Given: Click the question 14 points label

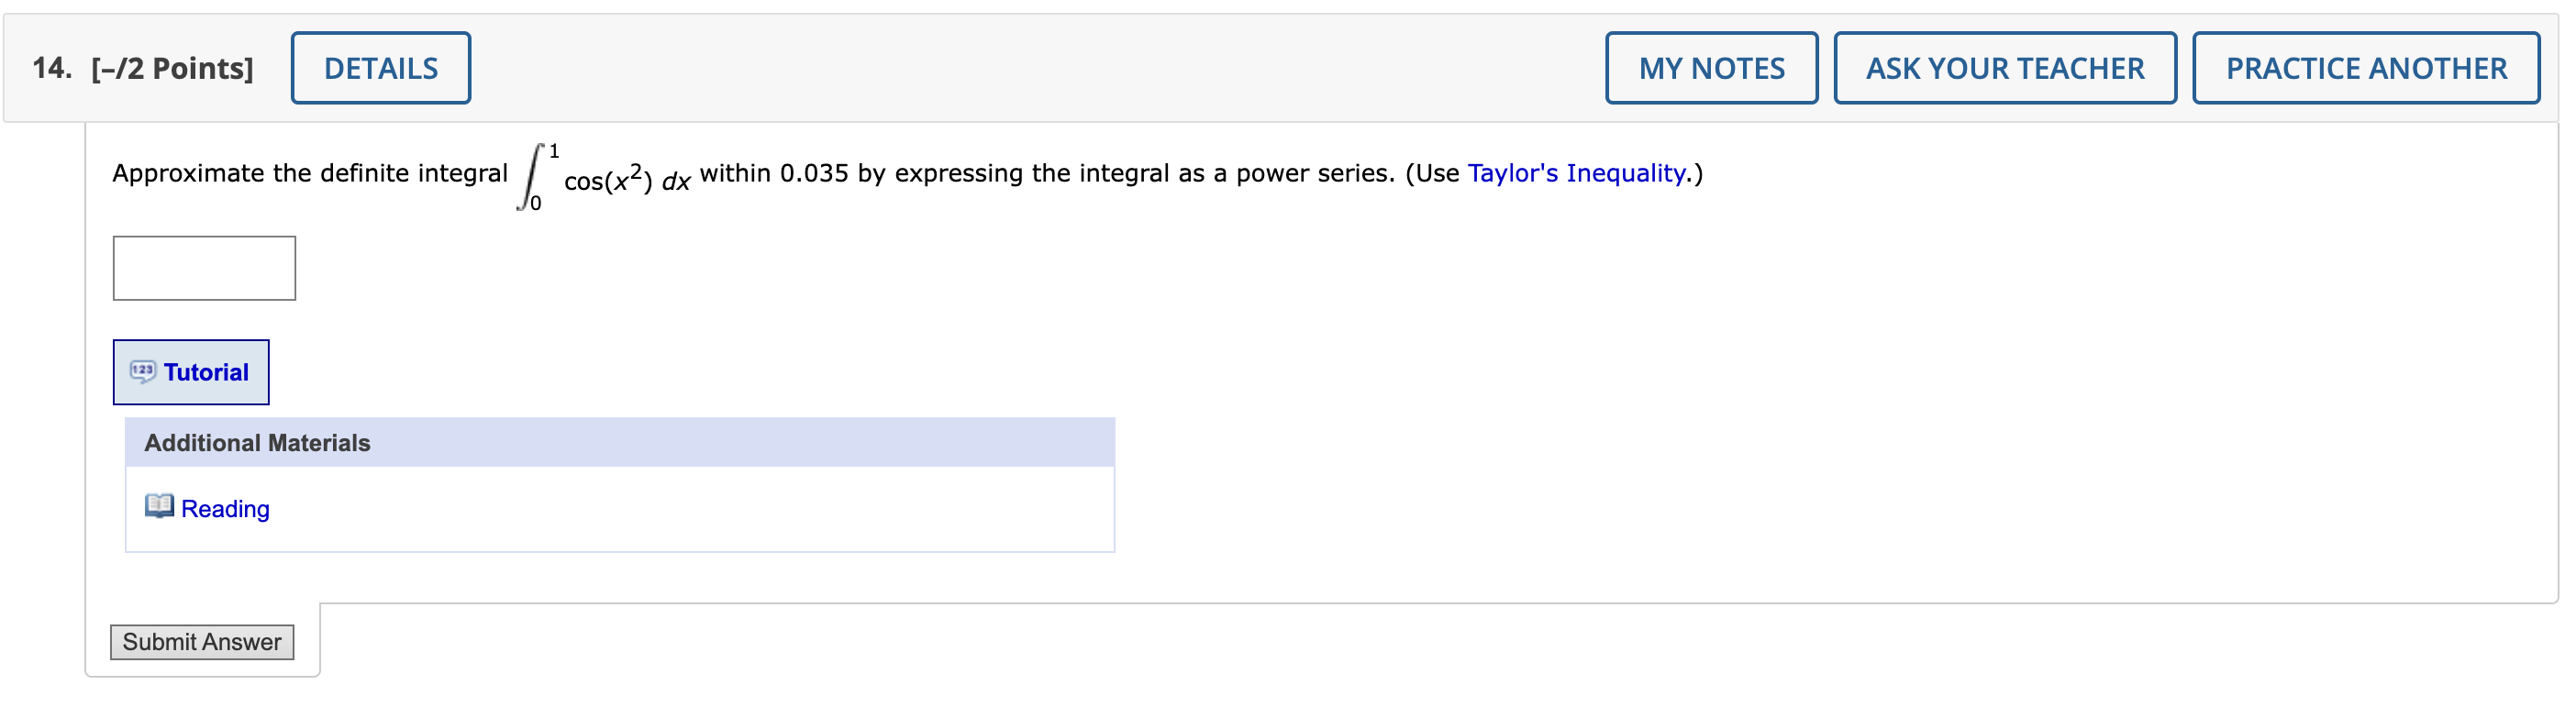Looking at the screenshot, I should click(172, 68).
